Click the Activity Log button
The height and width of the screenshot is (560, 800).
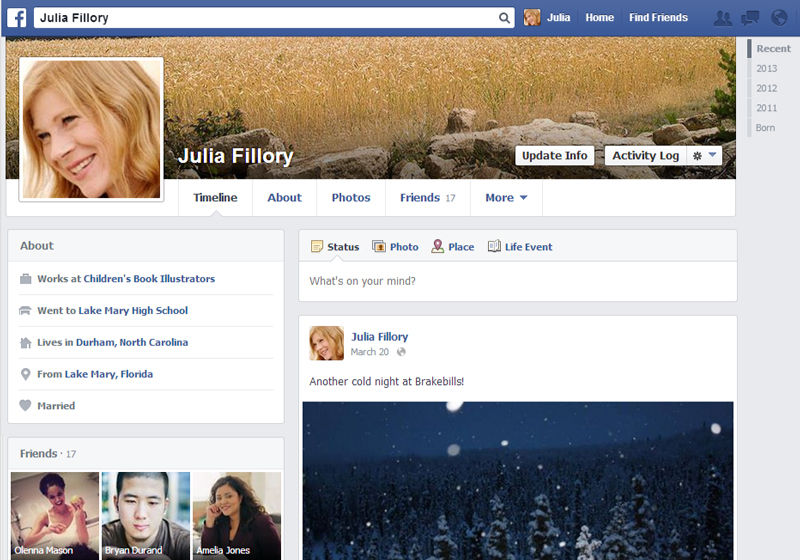645,156
